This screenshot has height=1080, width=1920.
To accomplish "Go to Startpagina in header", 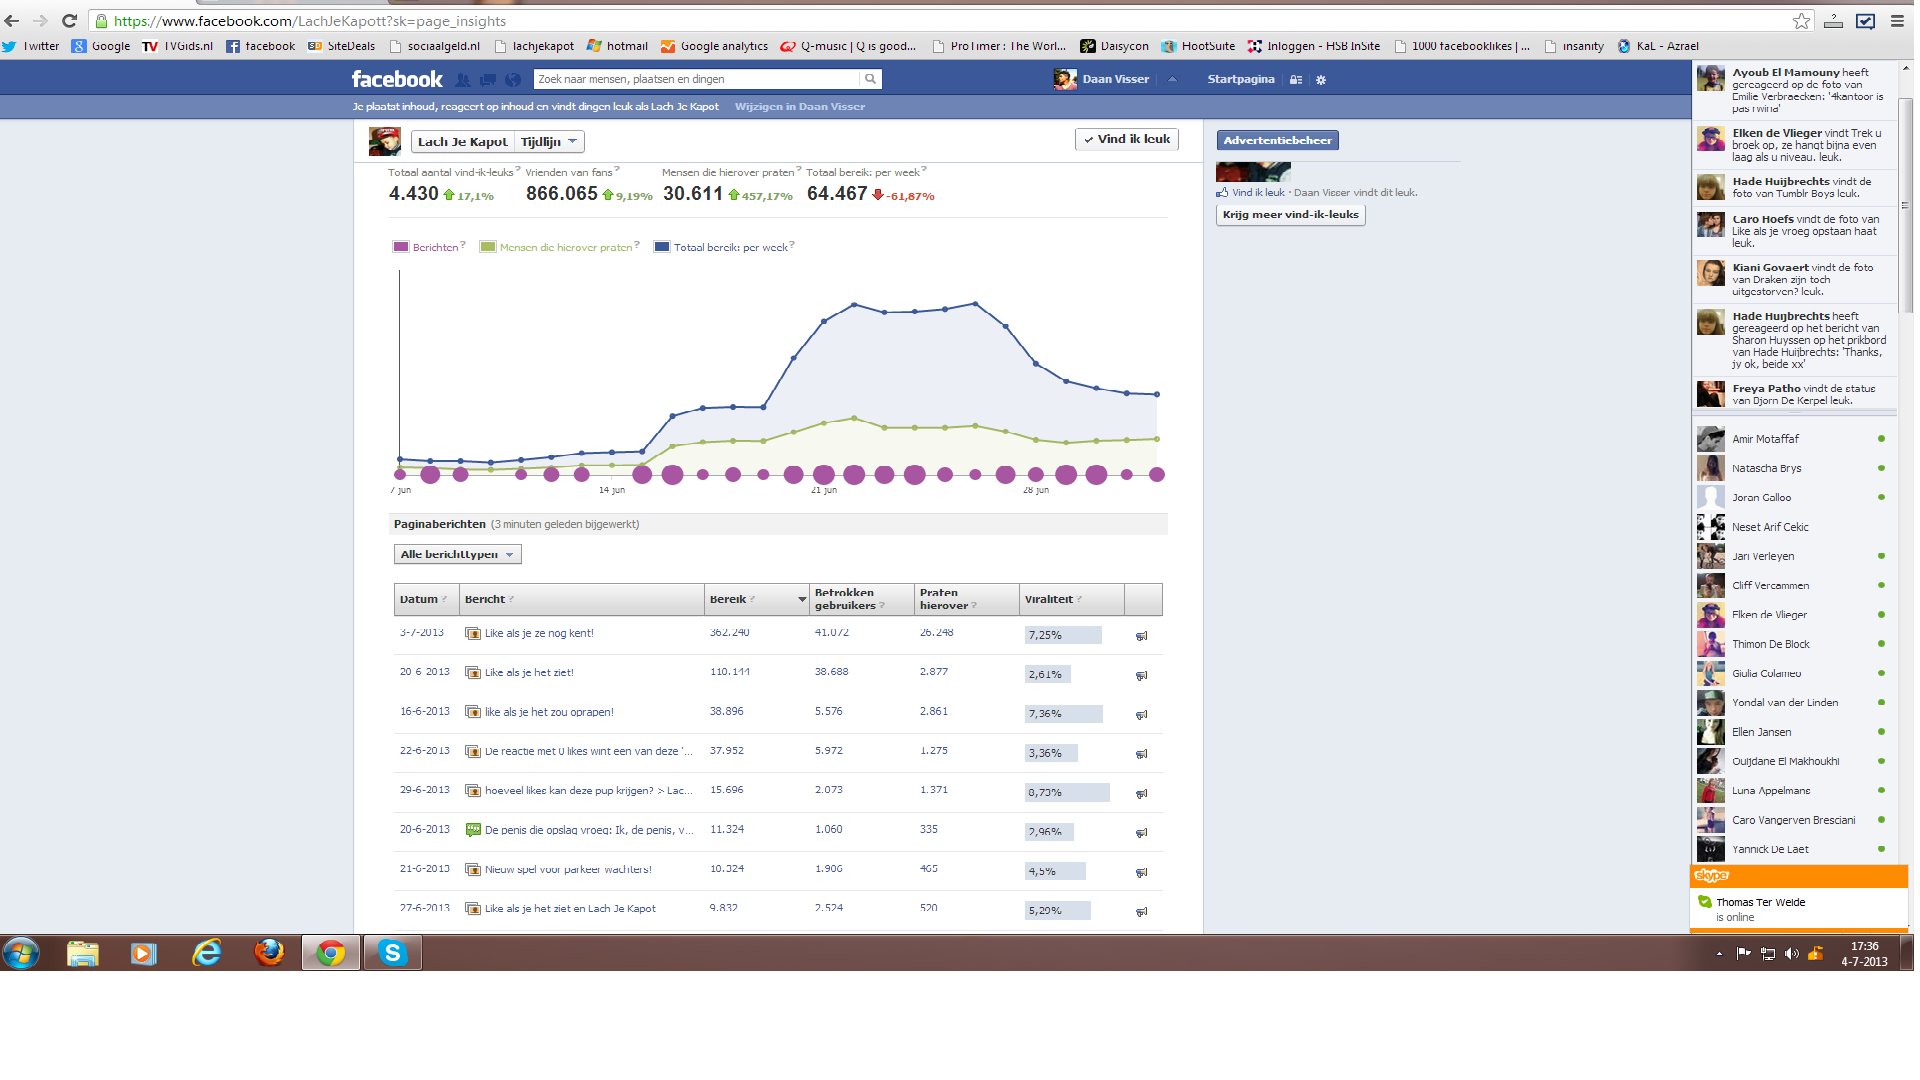I will tap(1241, 80).
